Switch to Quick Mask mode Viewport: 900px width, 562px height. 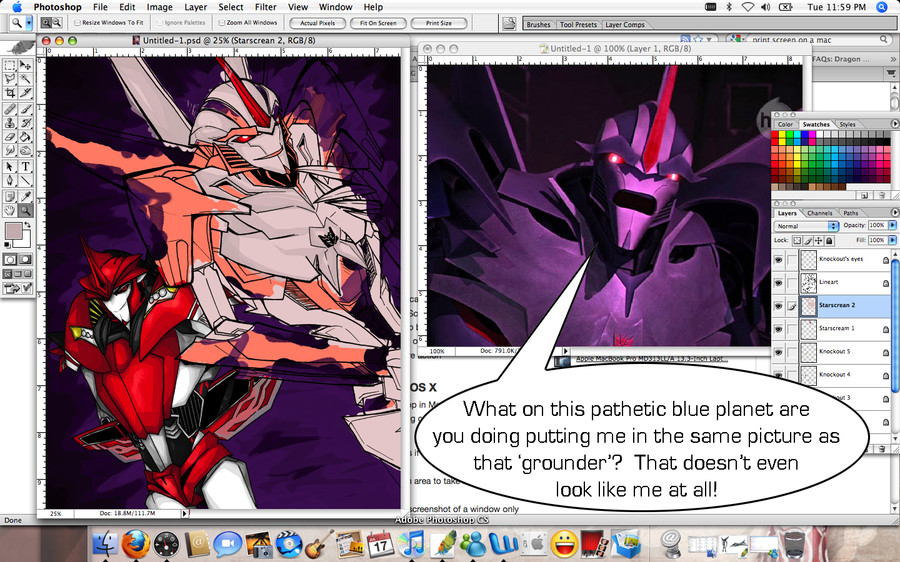[x=25, y=259]
